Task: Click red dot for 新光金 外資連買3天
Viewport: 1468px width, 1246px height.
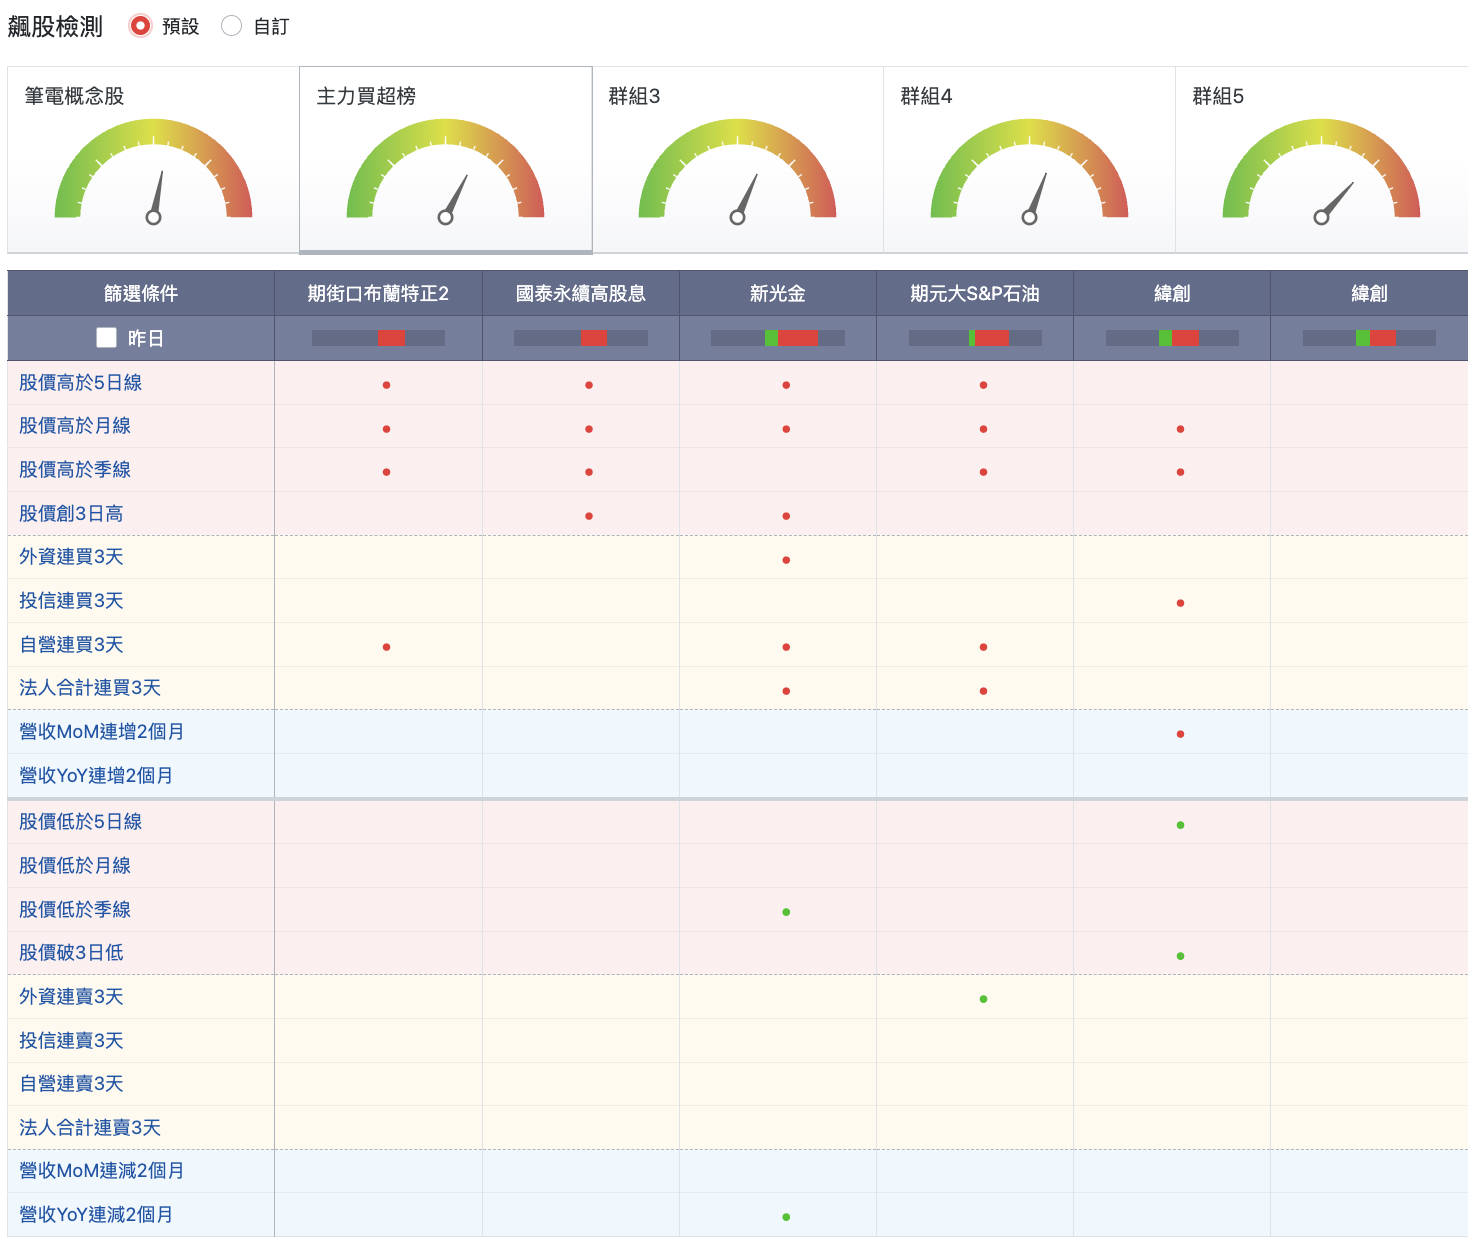Action: 786,560
